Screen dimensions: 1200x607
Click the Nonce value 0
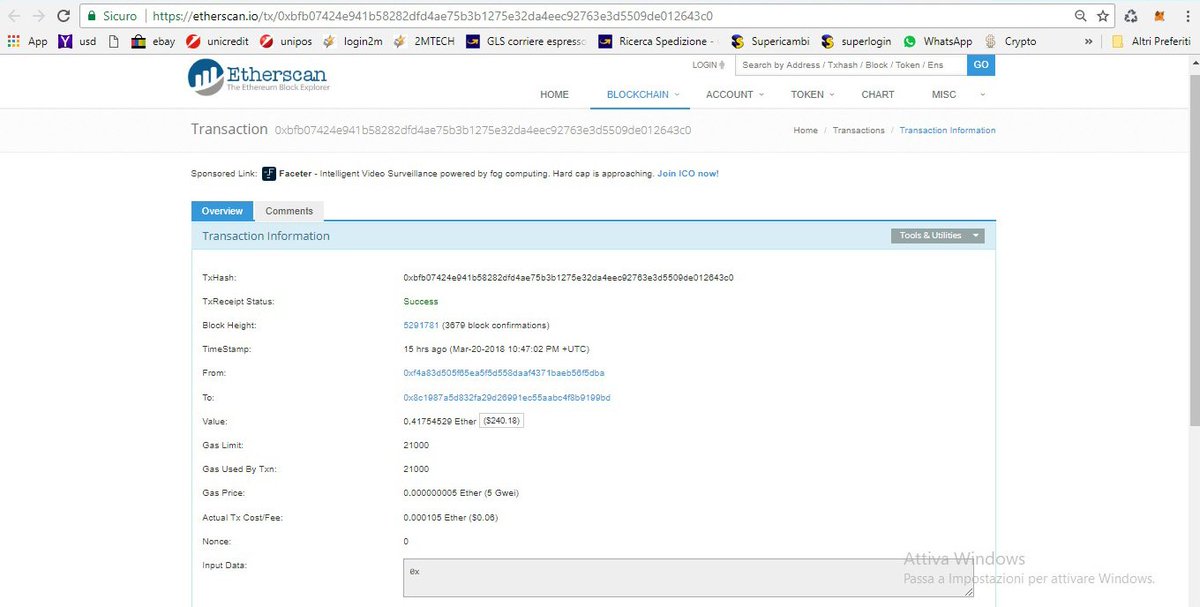406,542
